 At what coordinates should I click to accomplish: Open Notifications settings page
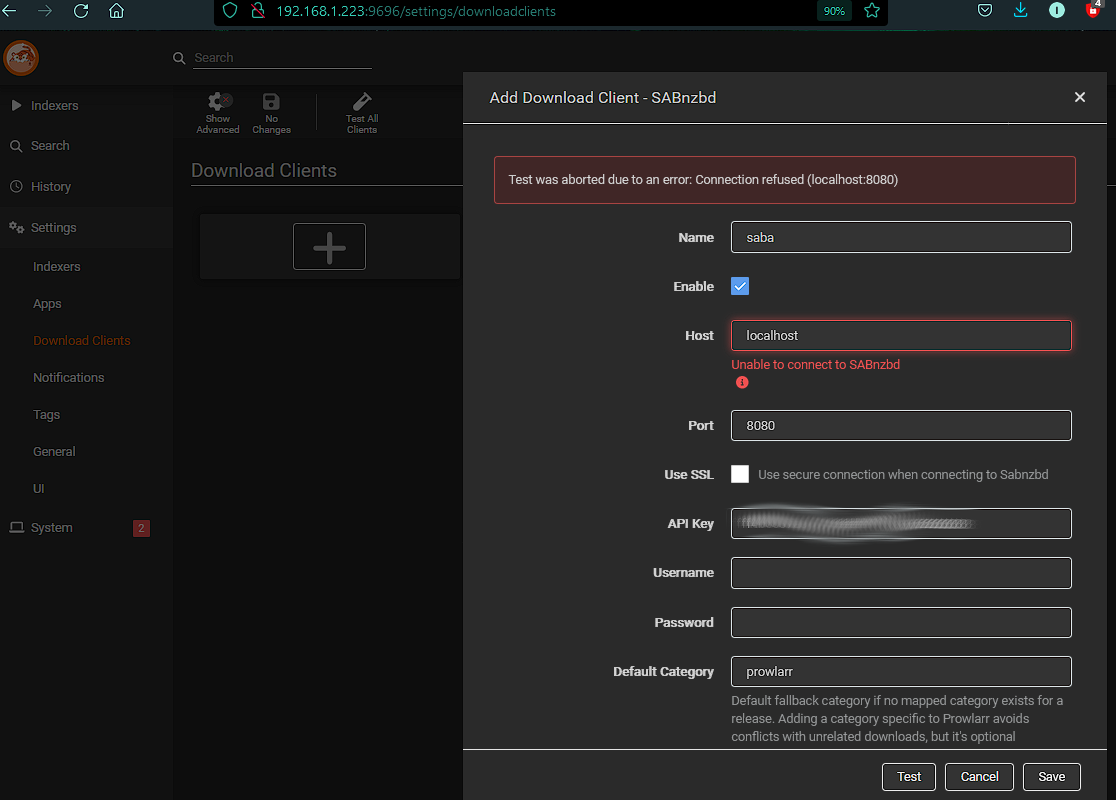(68, 377)
